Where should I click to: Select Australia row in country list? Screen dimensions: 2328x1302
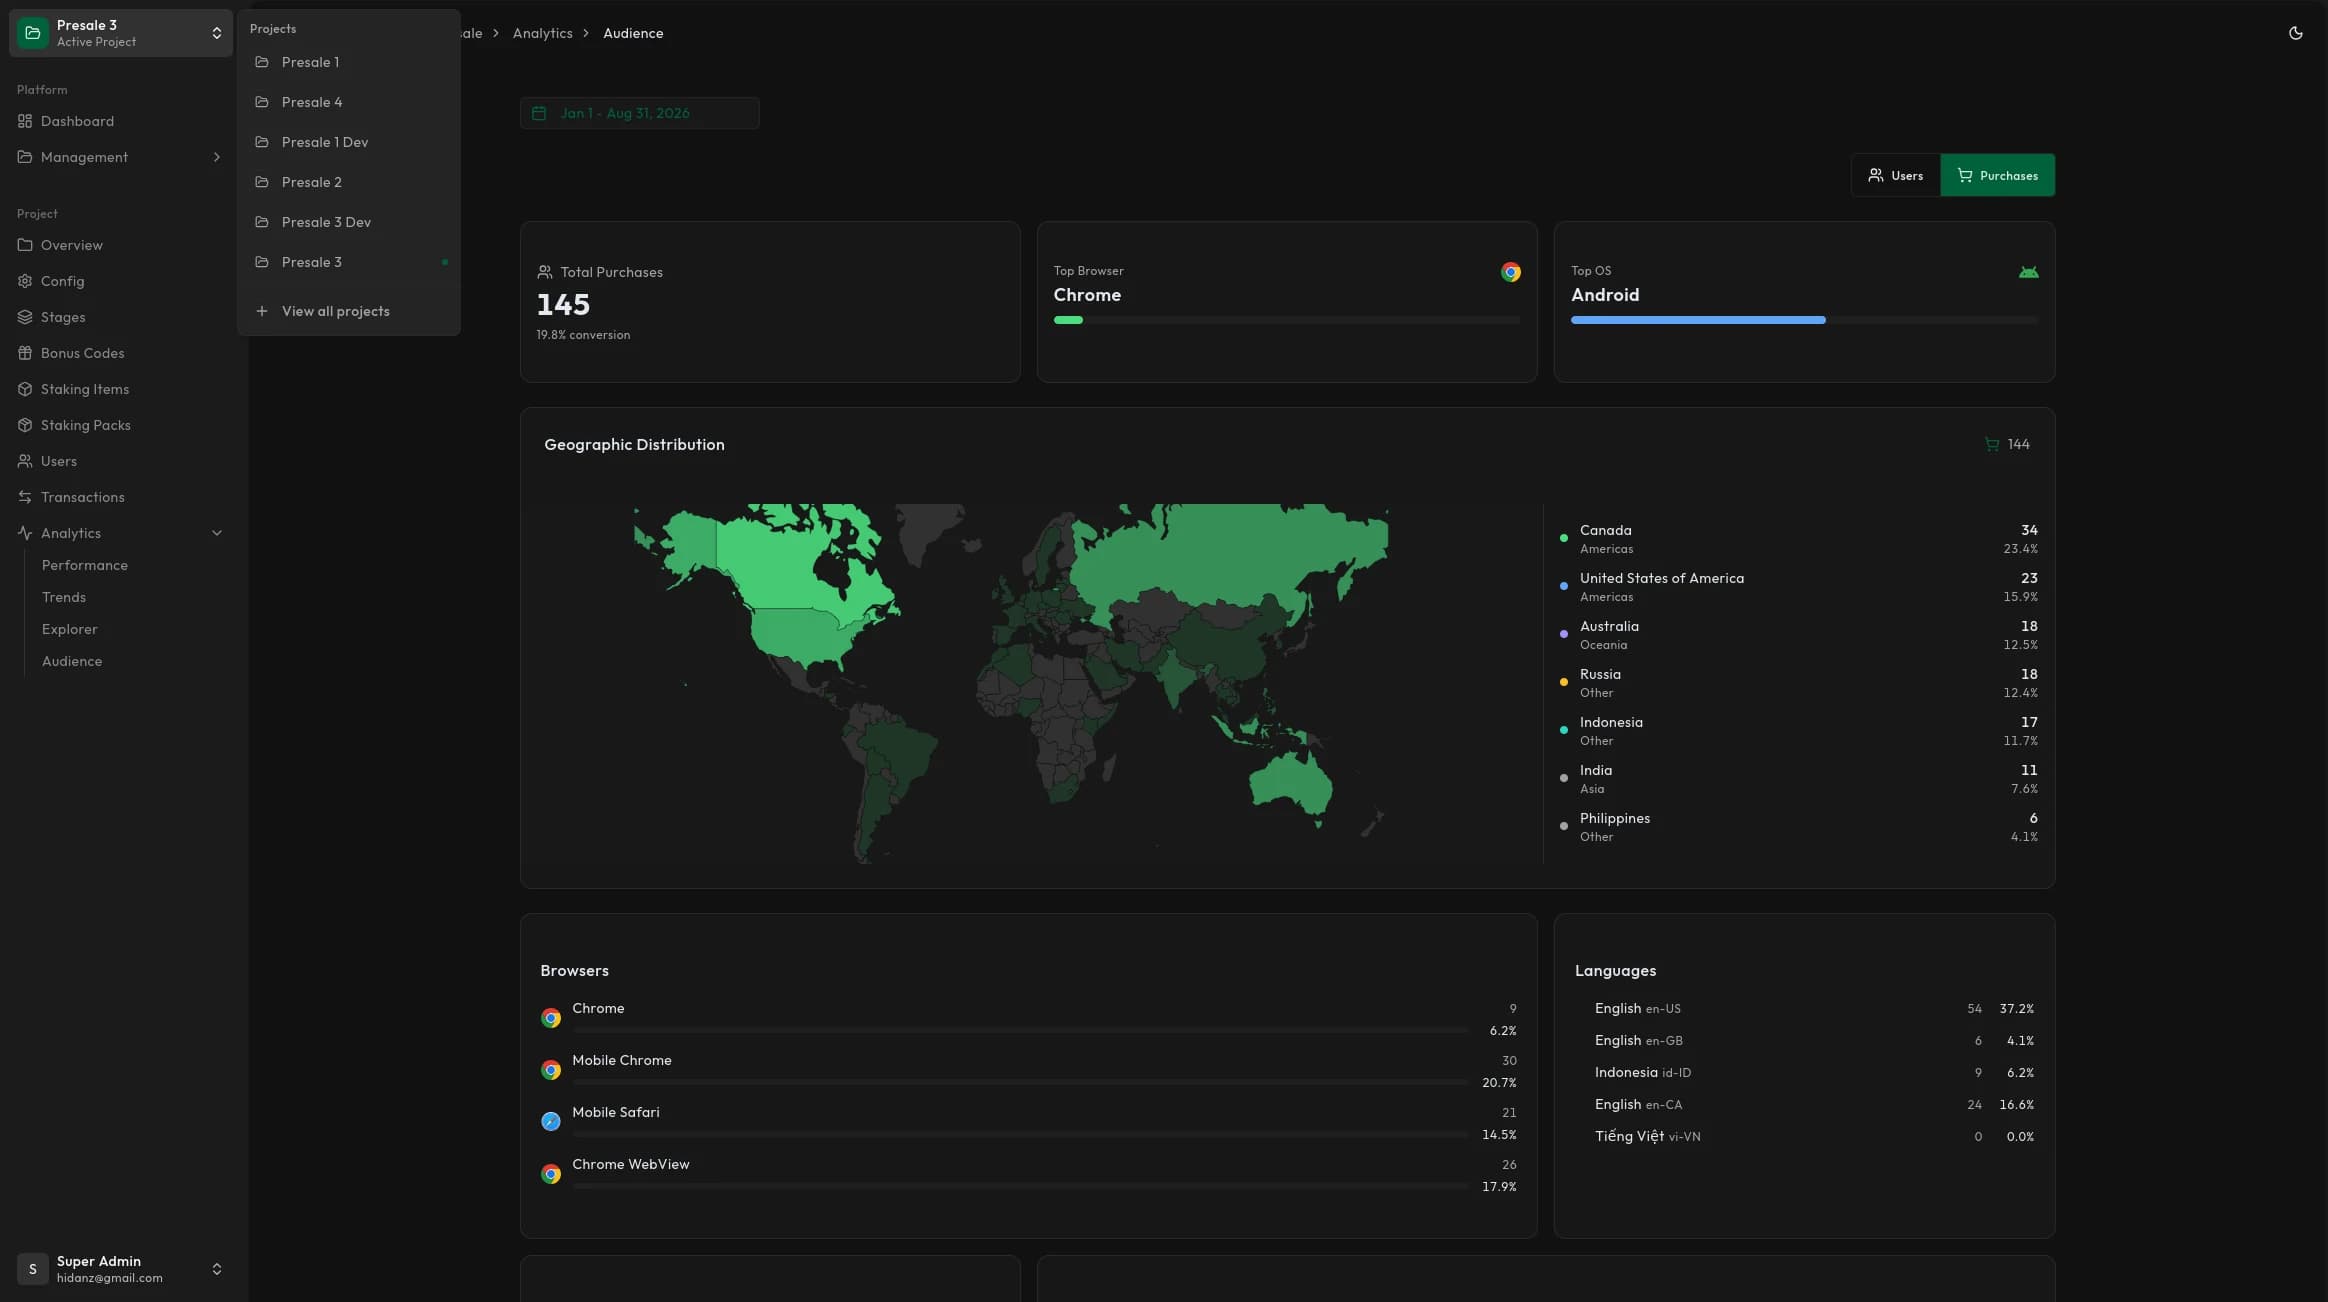click(1798, 635)
